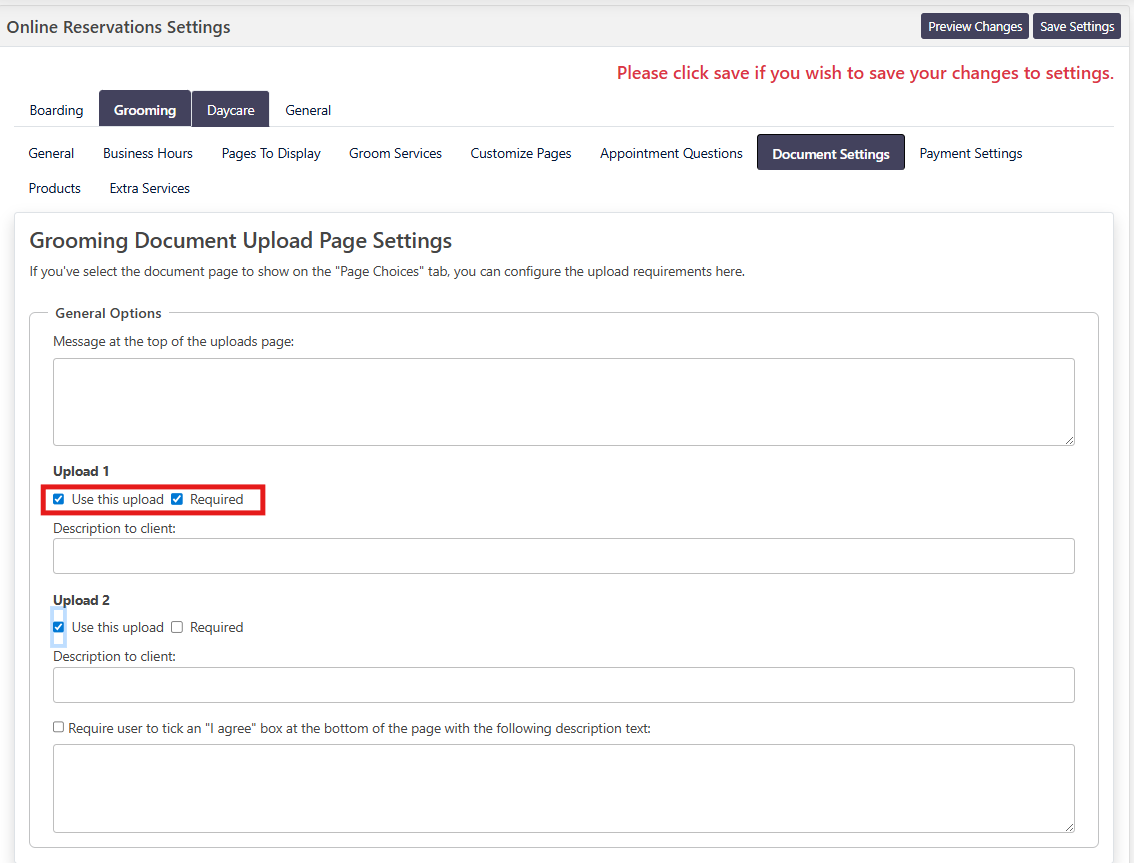Tick the Require "I agree" box checkbox
The width and height of the screenshot is (1134, 863).
(59, 728)
